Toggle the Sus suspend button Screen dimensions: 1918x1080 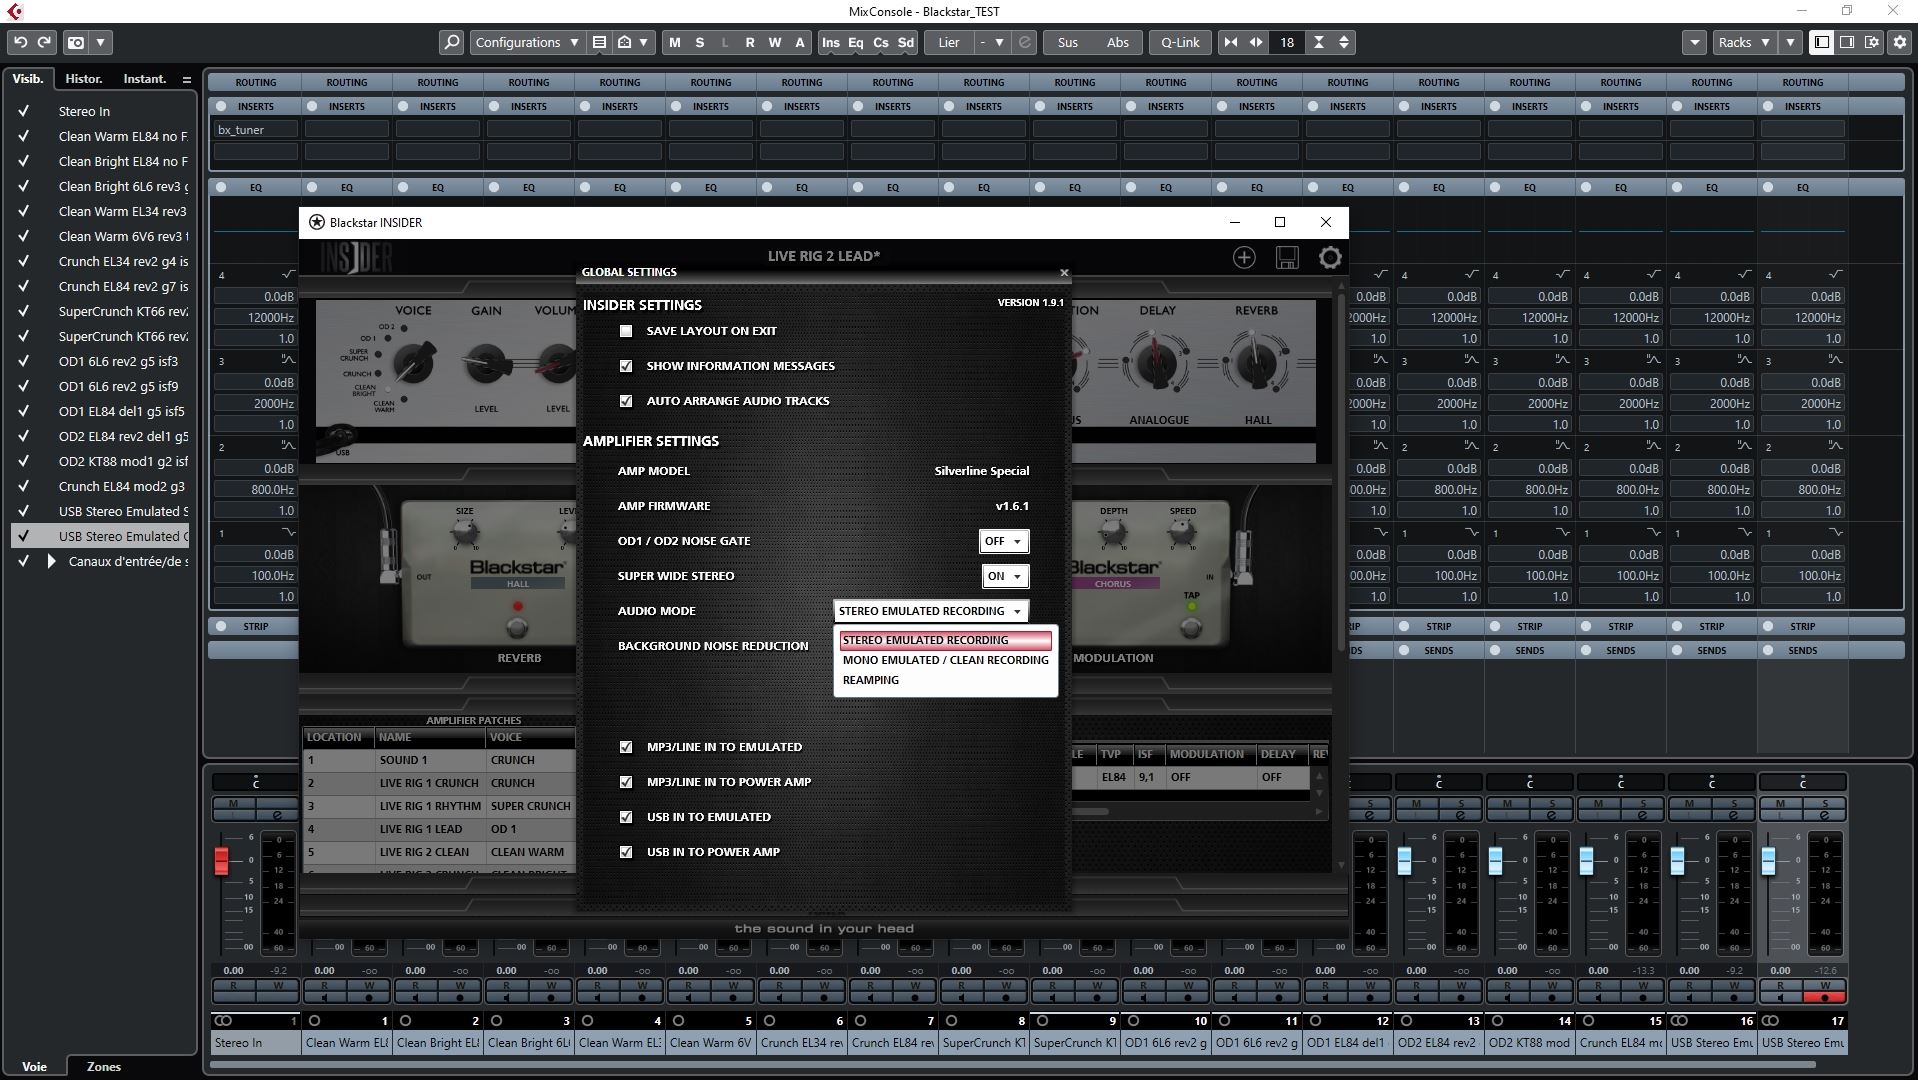tap(1068, 42)
